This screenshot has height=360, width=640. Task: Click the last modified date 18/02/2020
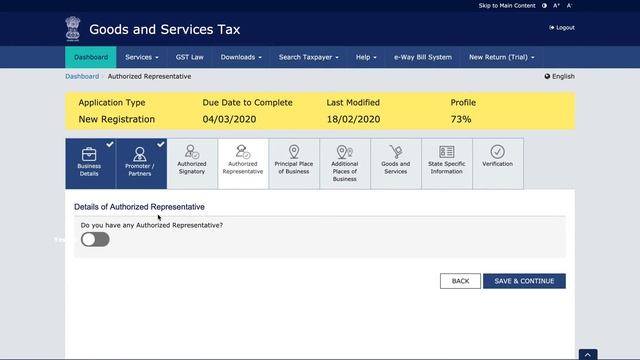click(x=353, y=119)
